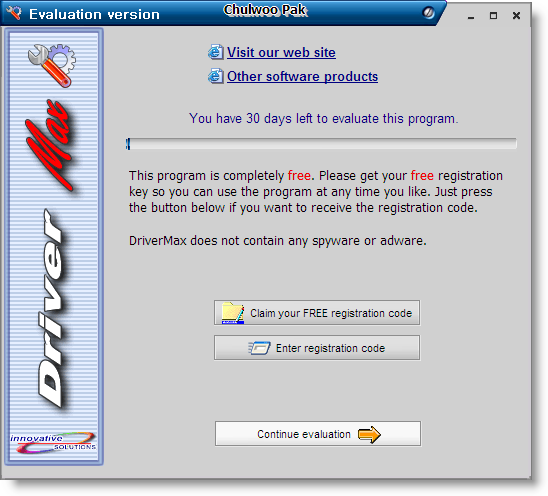Image resolution: width=548 pixels, height=496 pixels.
Task: Minimize the Evaluation version window
Action: pos(471,16)
